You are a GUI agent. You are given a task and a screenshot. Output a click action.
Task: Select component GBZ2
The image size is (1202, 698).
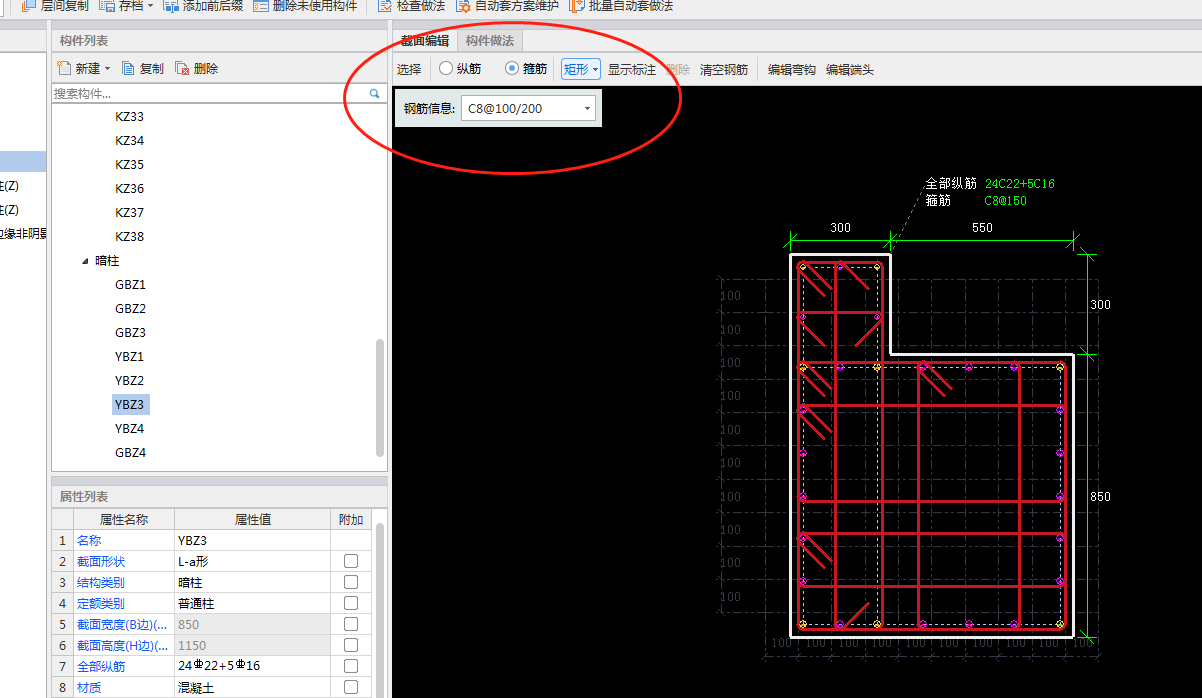(x=130, y=309)
